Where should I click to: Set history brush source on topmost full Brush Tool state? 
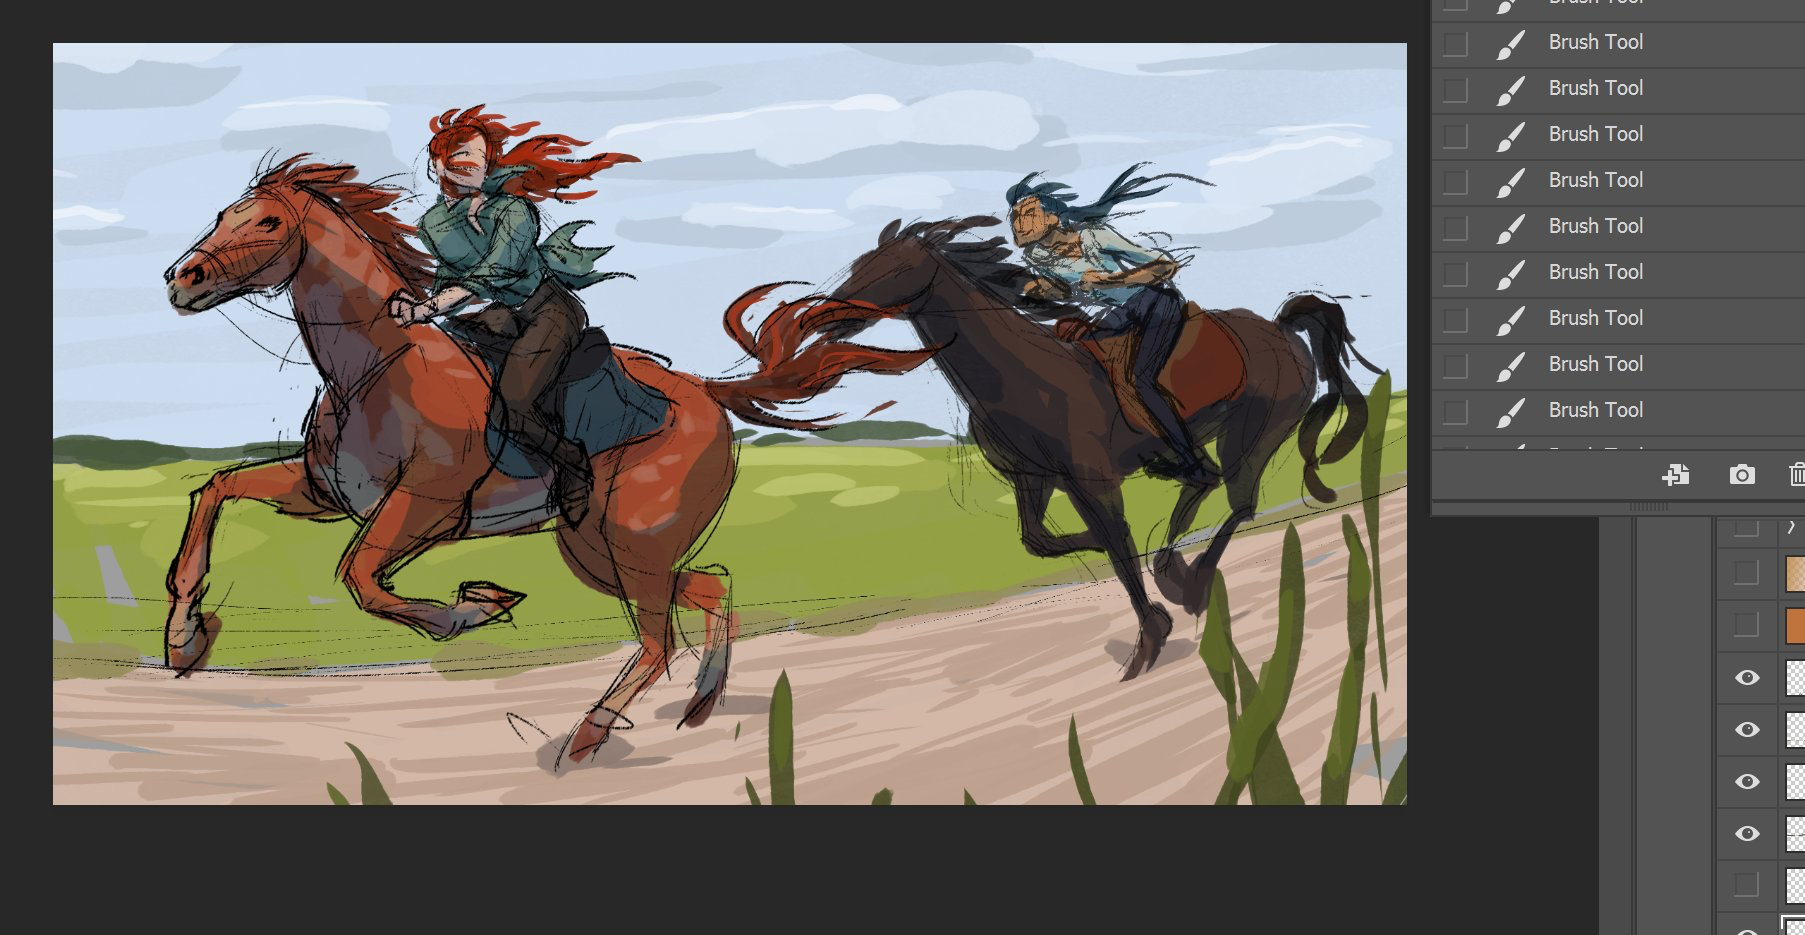pos(1456,44)
